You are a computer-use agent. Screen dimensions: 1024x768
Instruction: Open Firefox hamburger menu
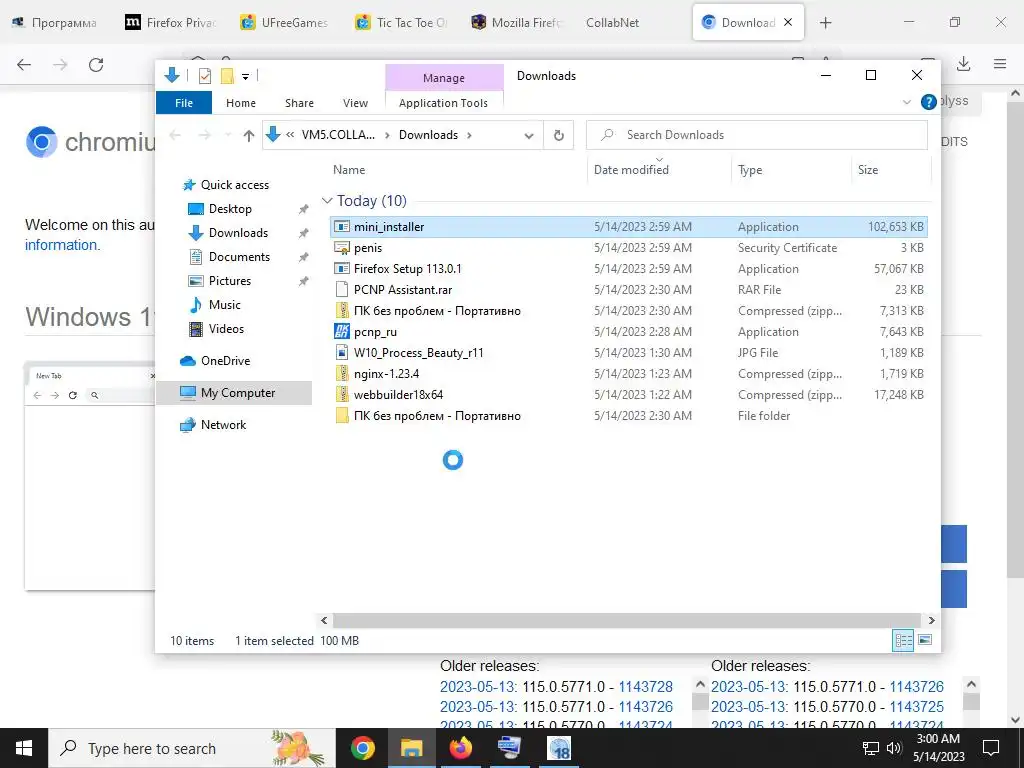(x=1000, y=64)
